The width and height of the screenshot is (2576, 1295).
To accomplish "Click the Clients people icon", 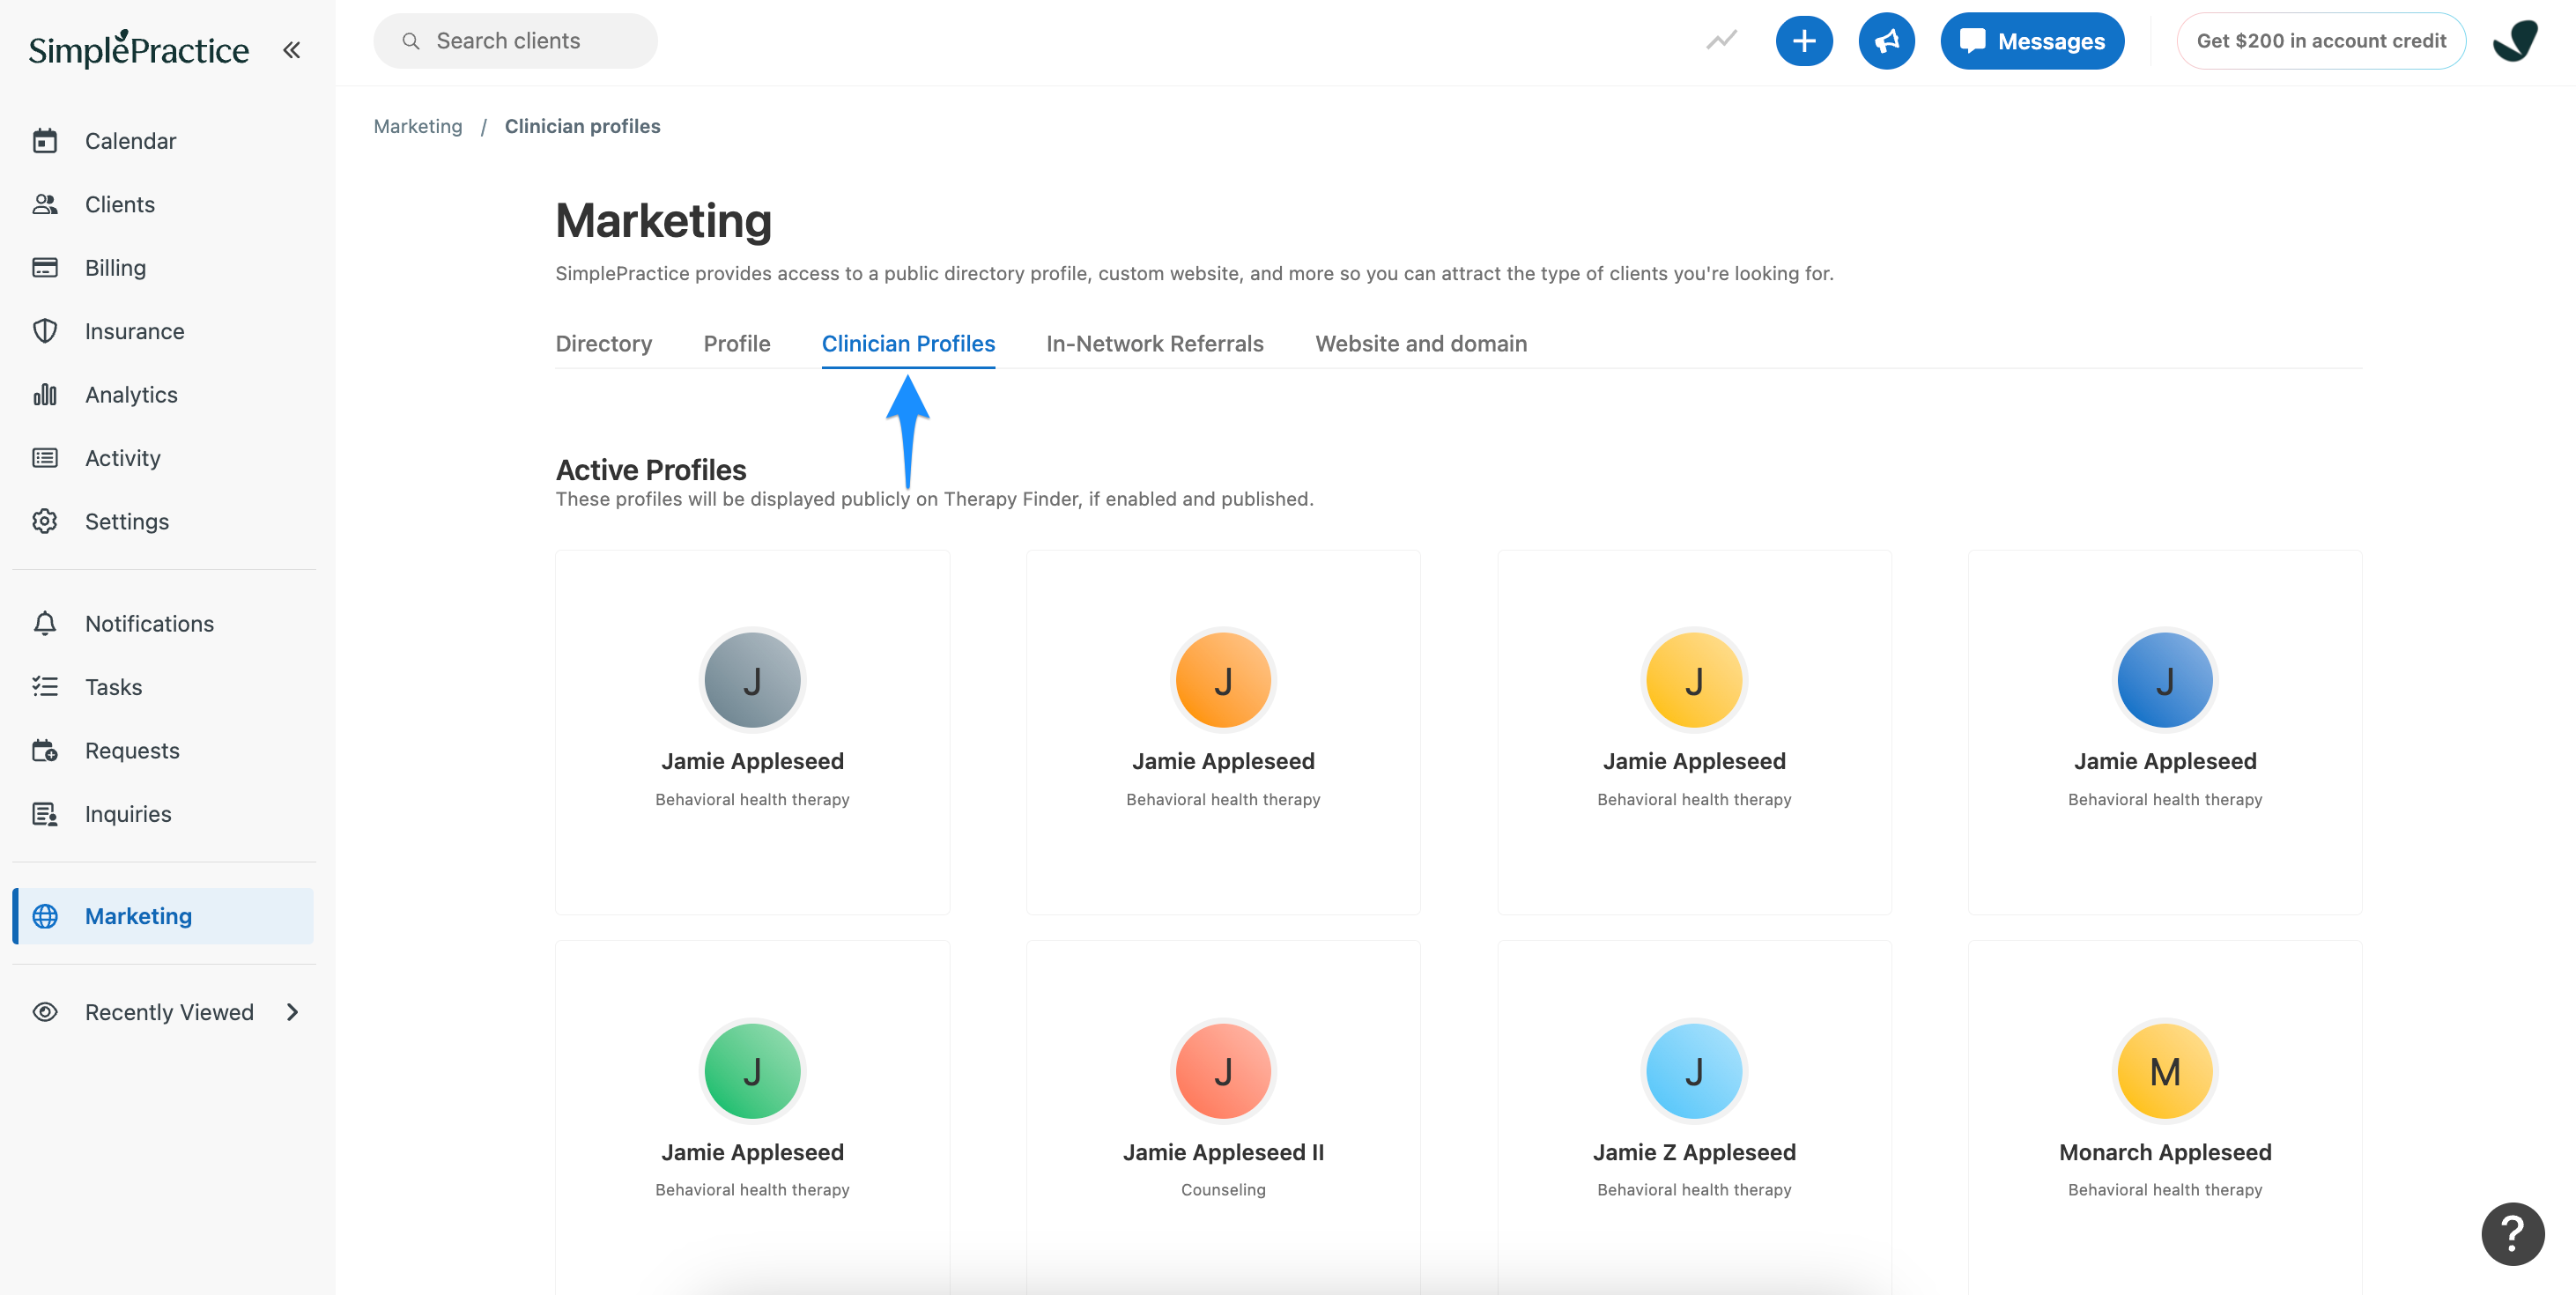I will 45,204.
